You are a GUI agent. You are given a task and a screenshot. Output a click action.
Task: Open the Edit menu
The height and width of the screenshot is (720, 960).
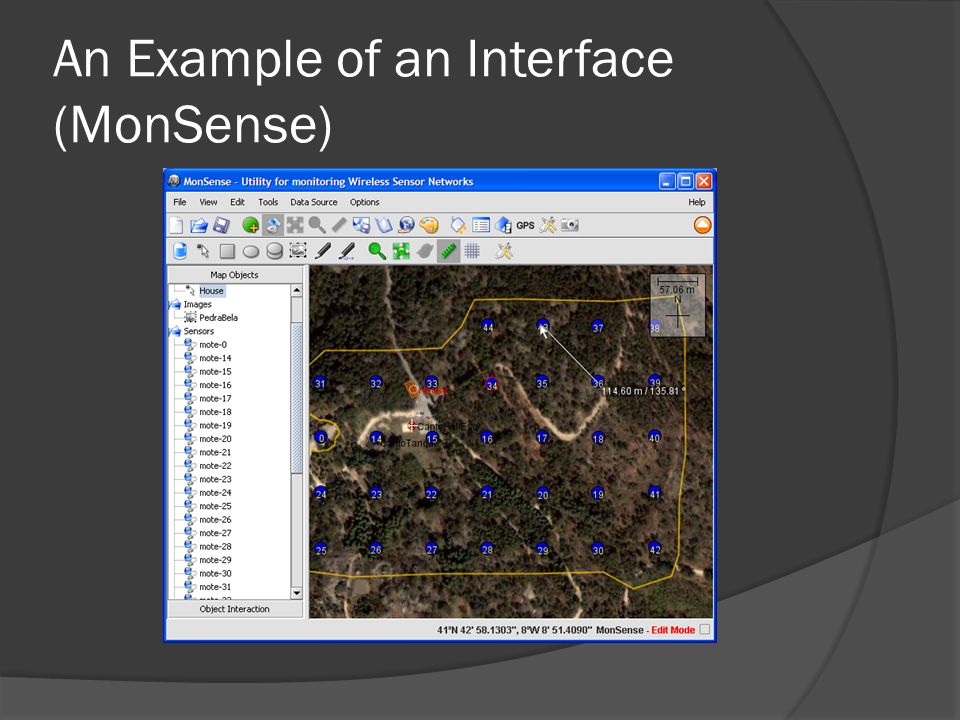(x=237, y=202)
